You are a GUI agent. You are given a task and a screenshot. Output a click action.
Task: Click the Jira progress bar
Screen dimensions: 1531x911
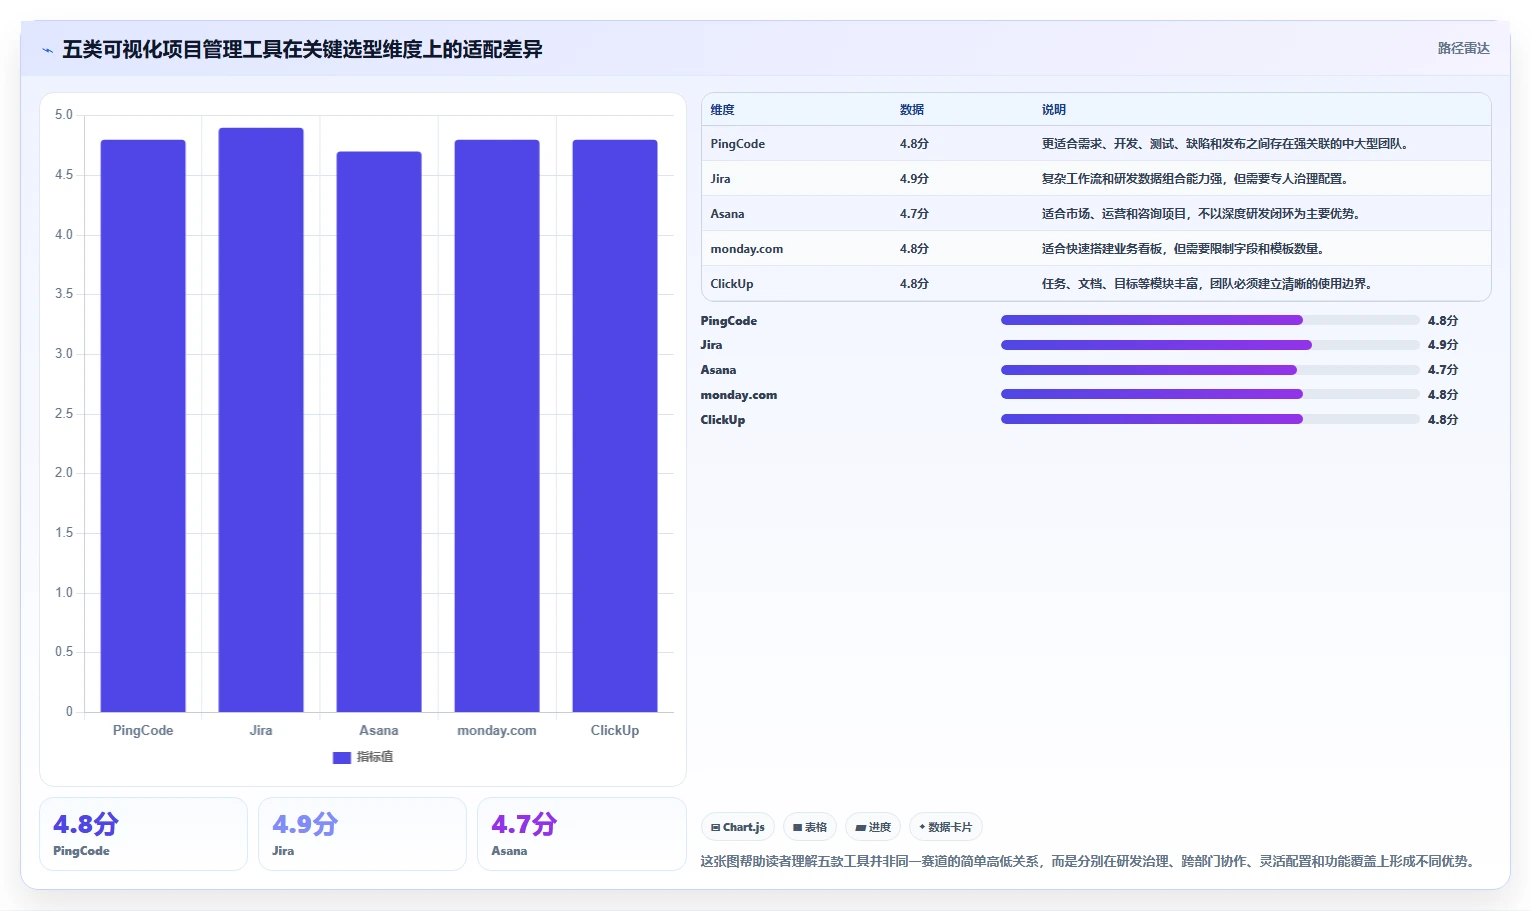[1210, 345]
